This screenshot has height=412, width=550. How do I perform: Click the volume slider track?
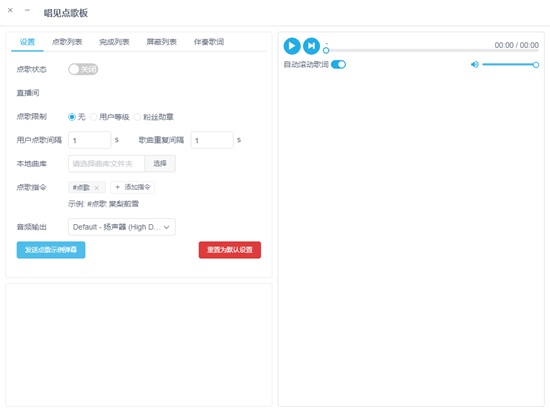[509, 65]
